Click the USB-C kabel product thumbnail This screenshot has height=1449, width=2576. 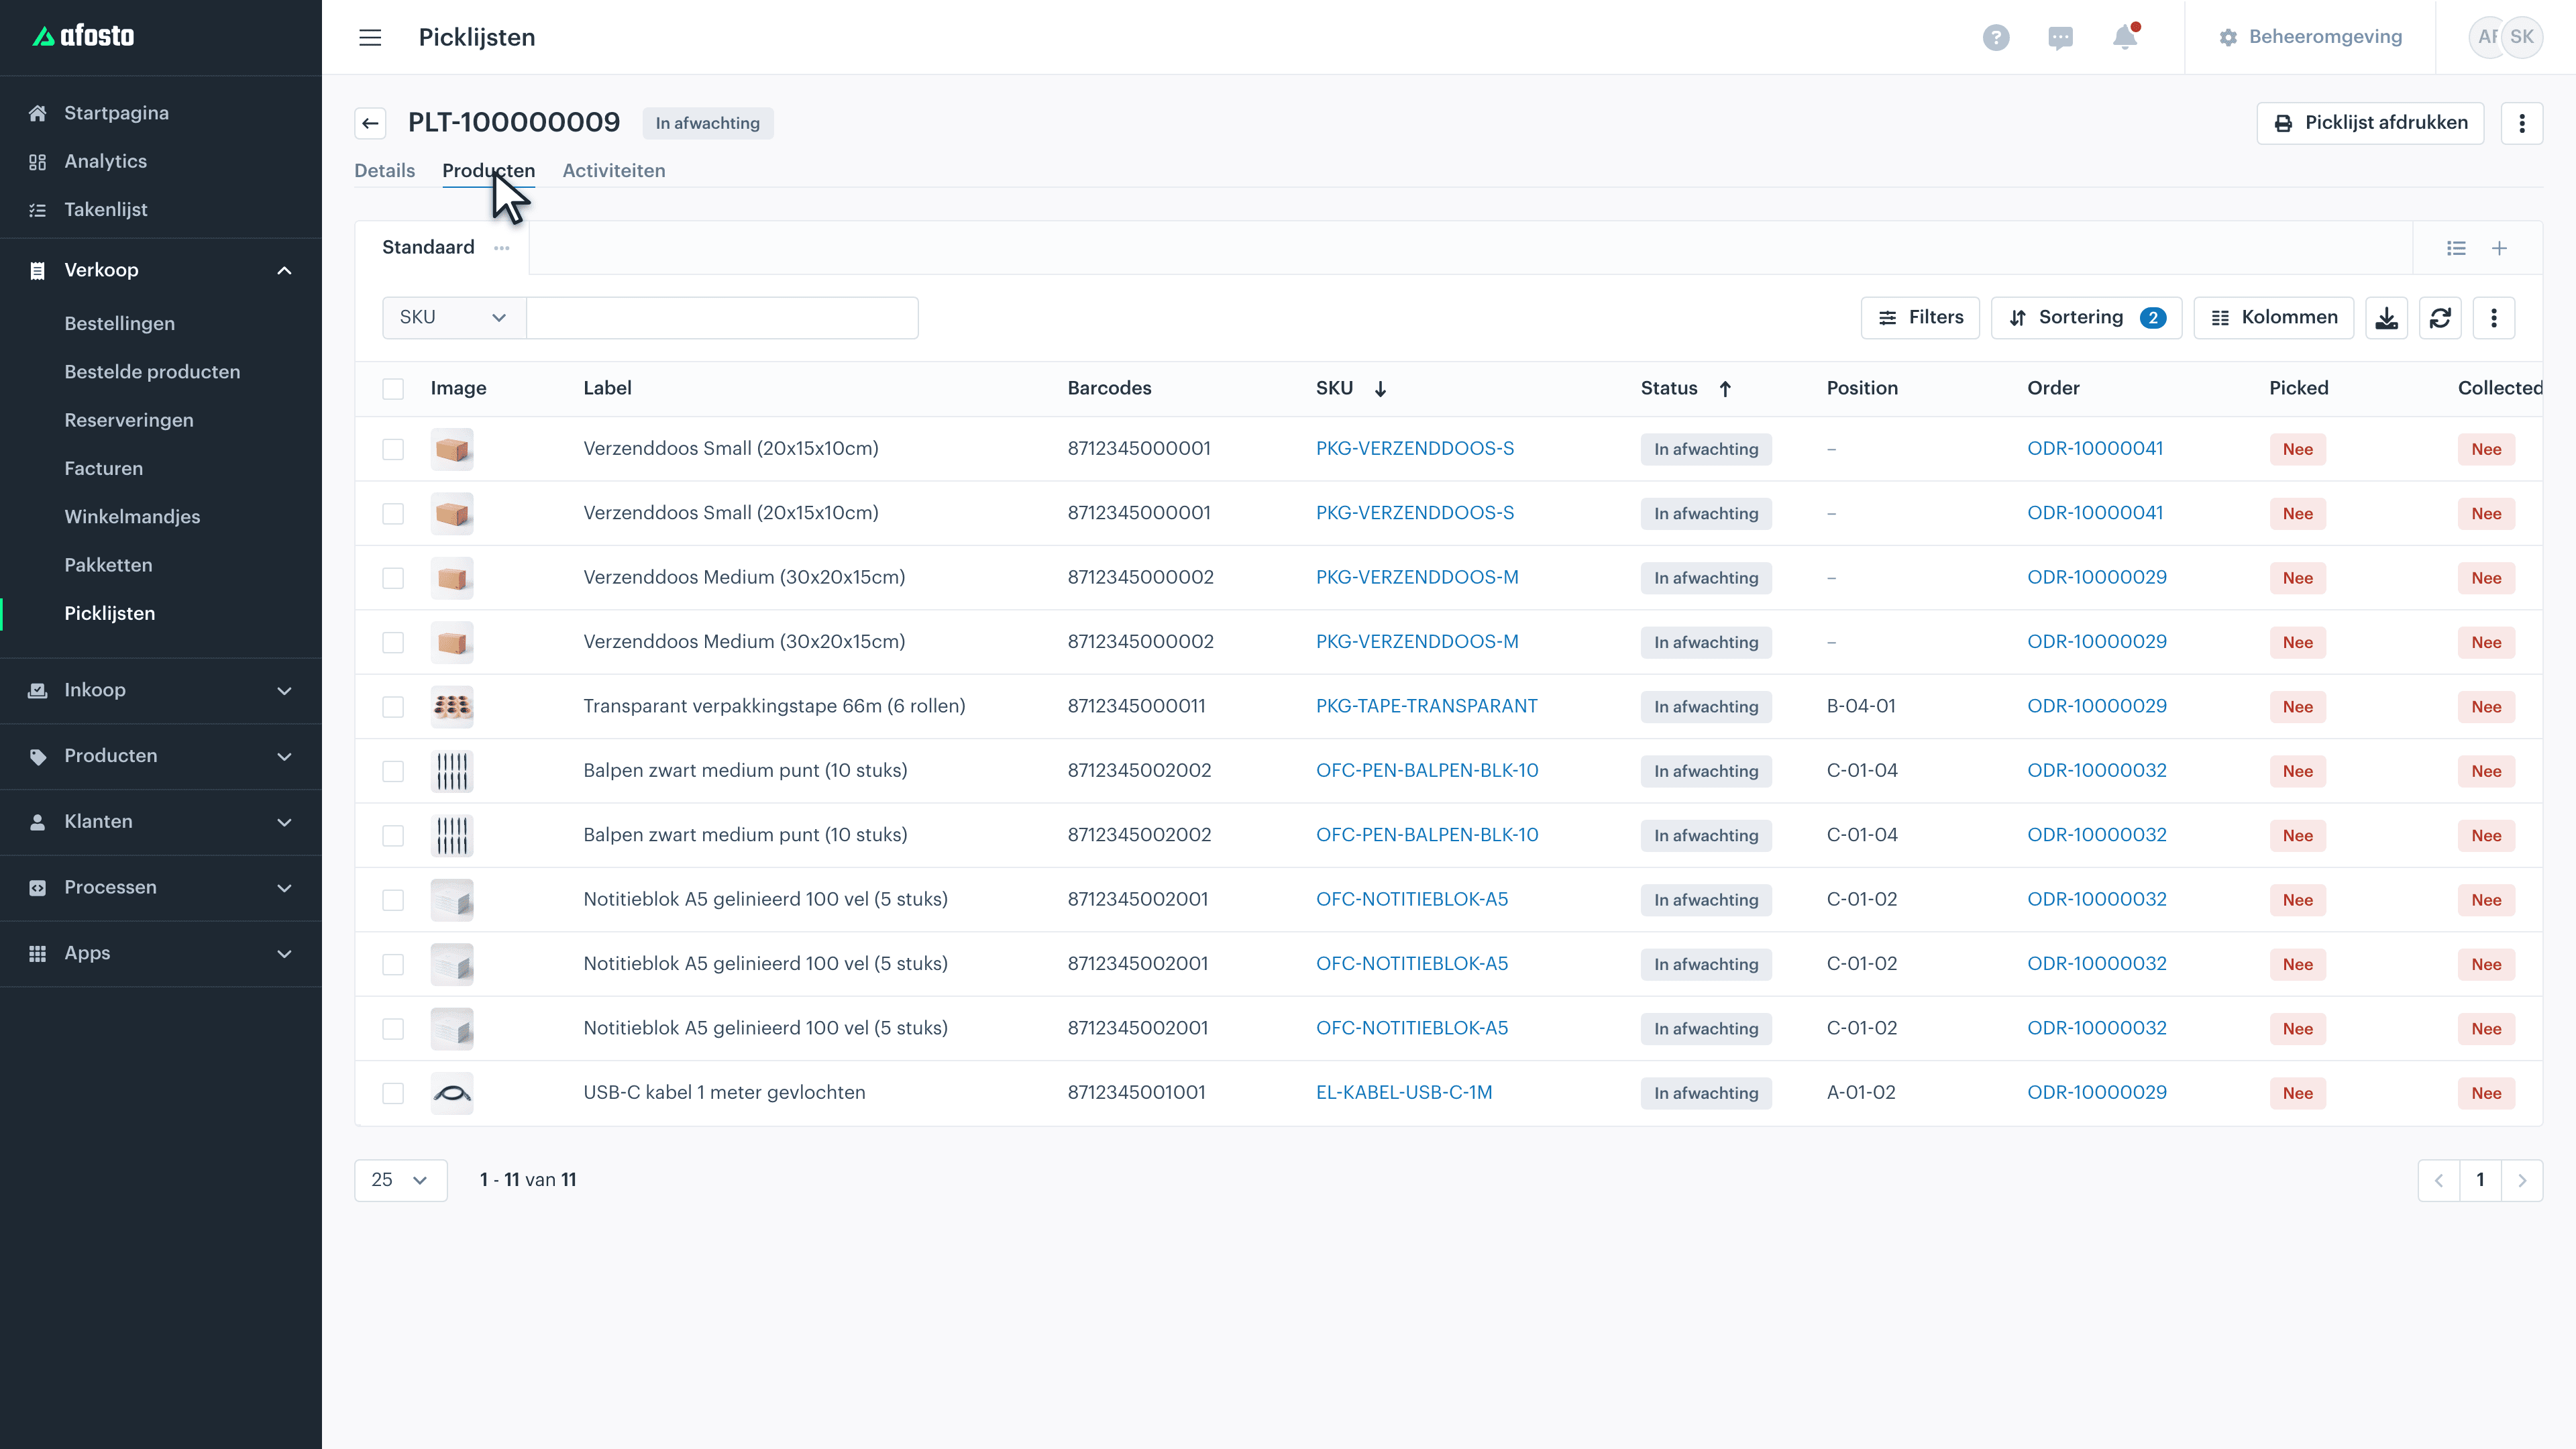(x=452, y=1093)
